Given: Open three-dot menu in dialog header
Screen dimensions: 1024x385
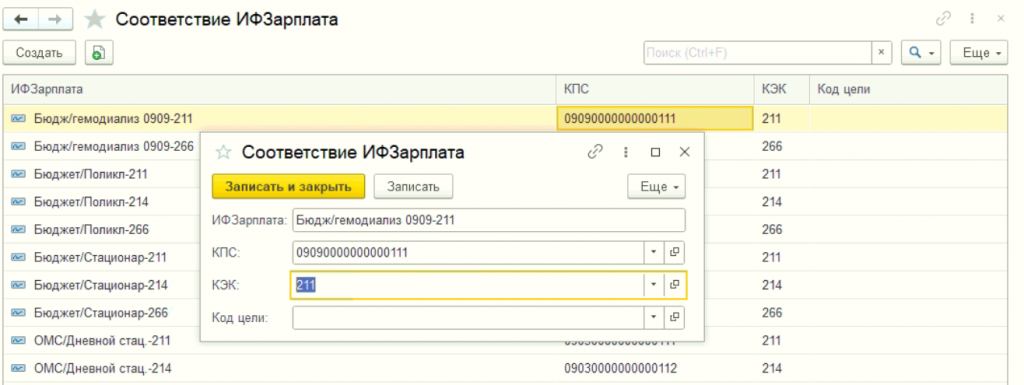Looking at the screenshot, I should 626,152.
